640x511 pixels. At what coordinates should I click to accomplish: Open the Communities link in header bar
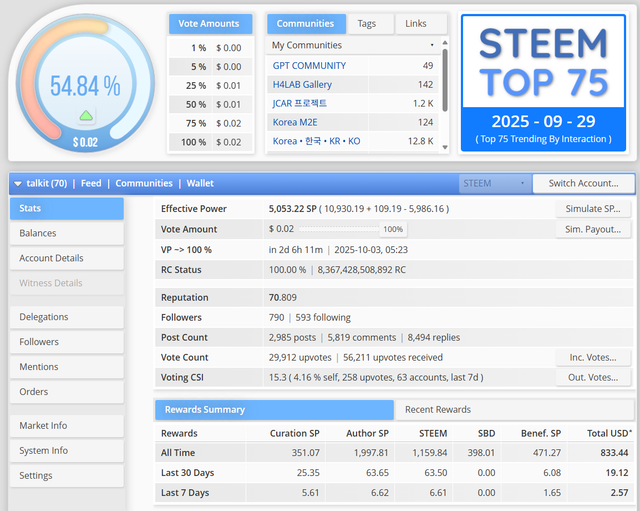coord(144,184)
